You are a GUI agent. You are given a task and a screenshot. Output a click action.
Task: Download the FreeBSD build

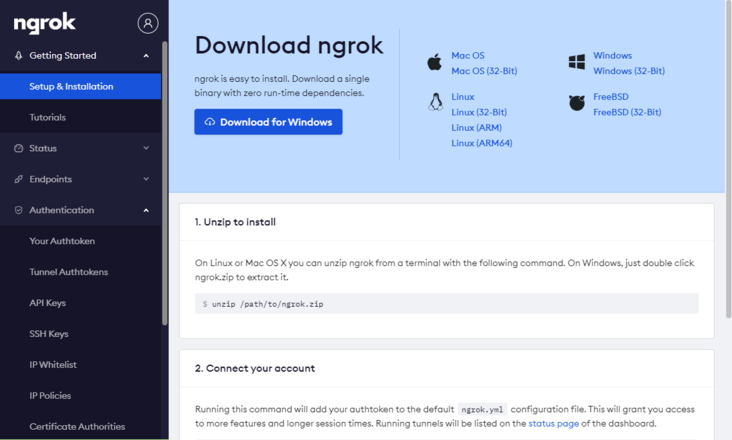(x=611, y=97)
